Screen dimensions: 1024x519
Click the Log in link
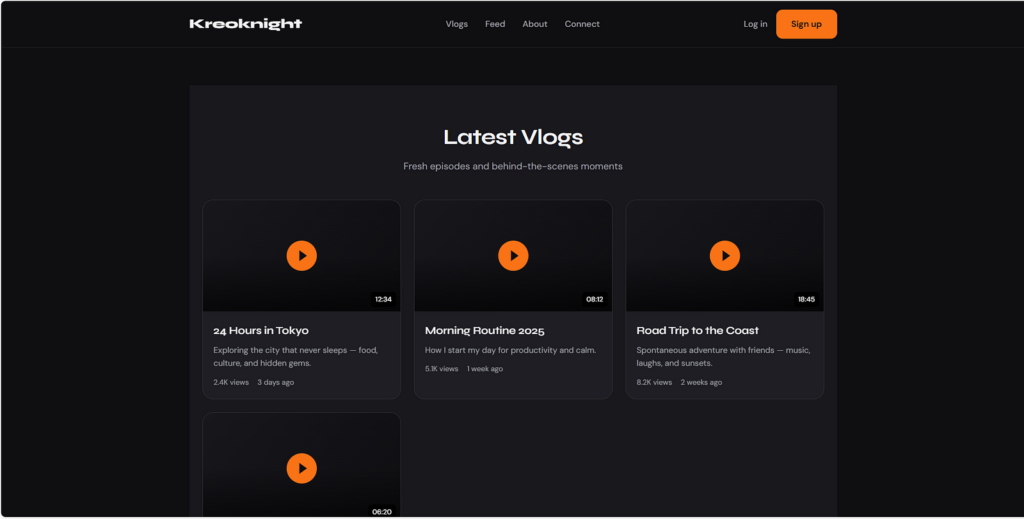coord(755,24)
